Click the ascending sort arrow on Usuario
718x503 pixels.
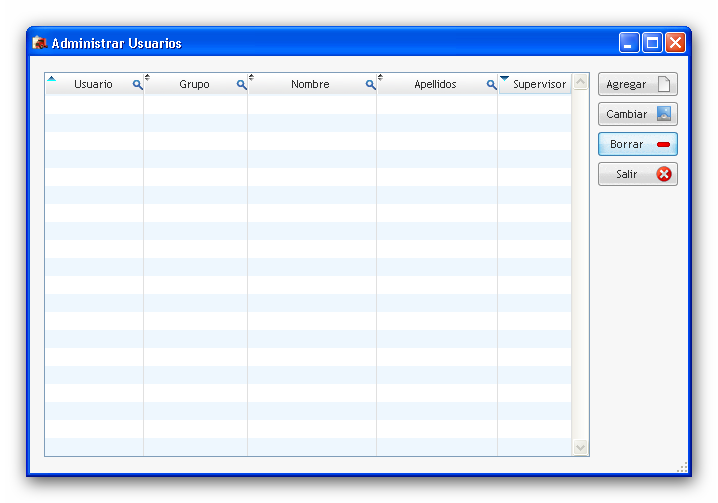pos(52,78)
